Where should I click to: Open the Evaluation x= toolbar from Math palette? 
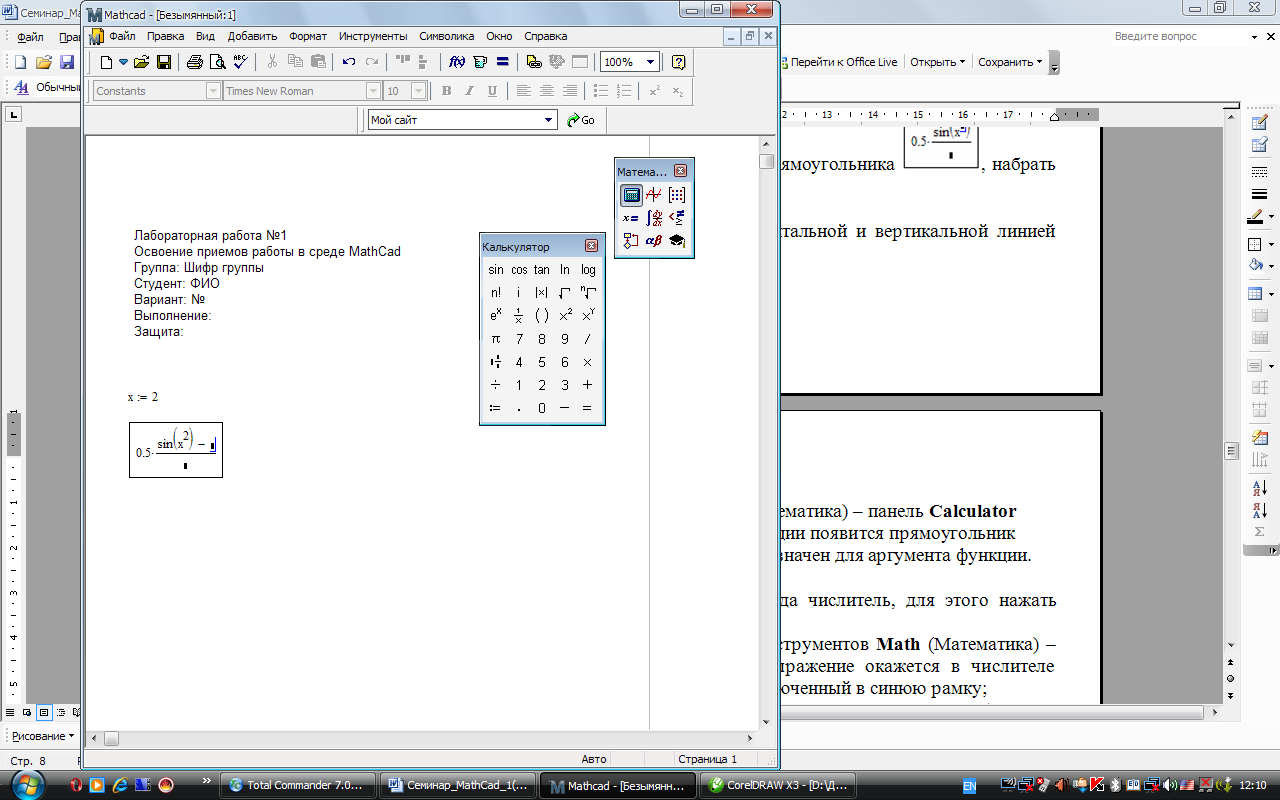point(631,218)
